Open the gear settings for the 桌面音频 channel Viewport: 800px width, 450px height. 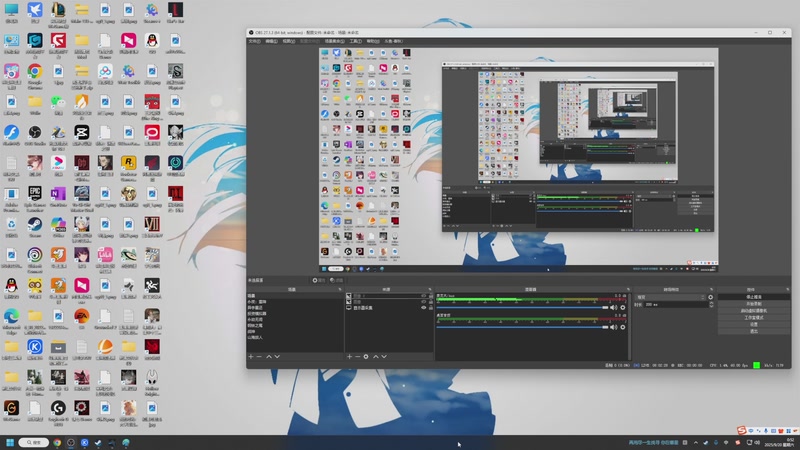pyautogui.click(x=622, y=327)
